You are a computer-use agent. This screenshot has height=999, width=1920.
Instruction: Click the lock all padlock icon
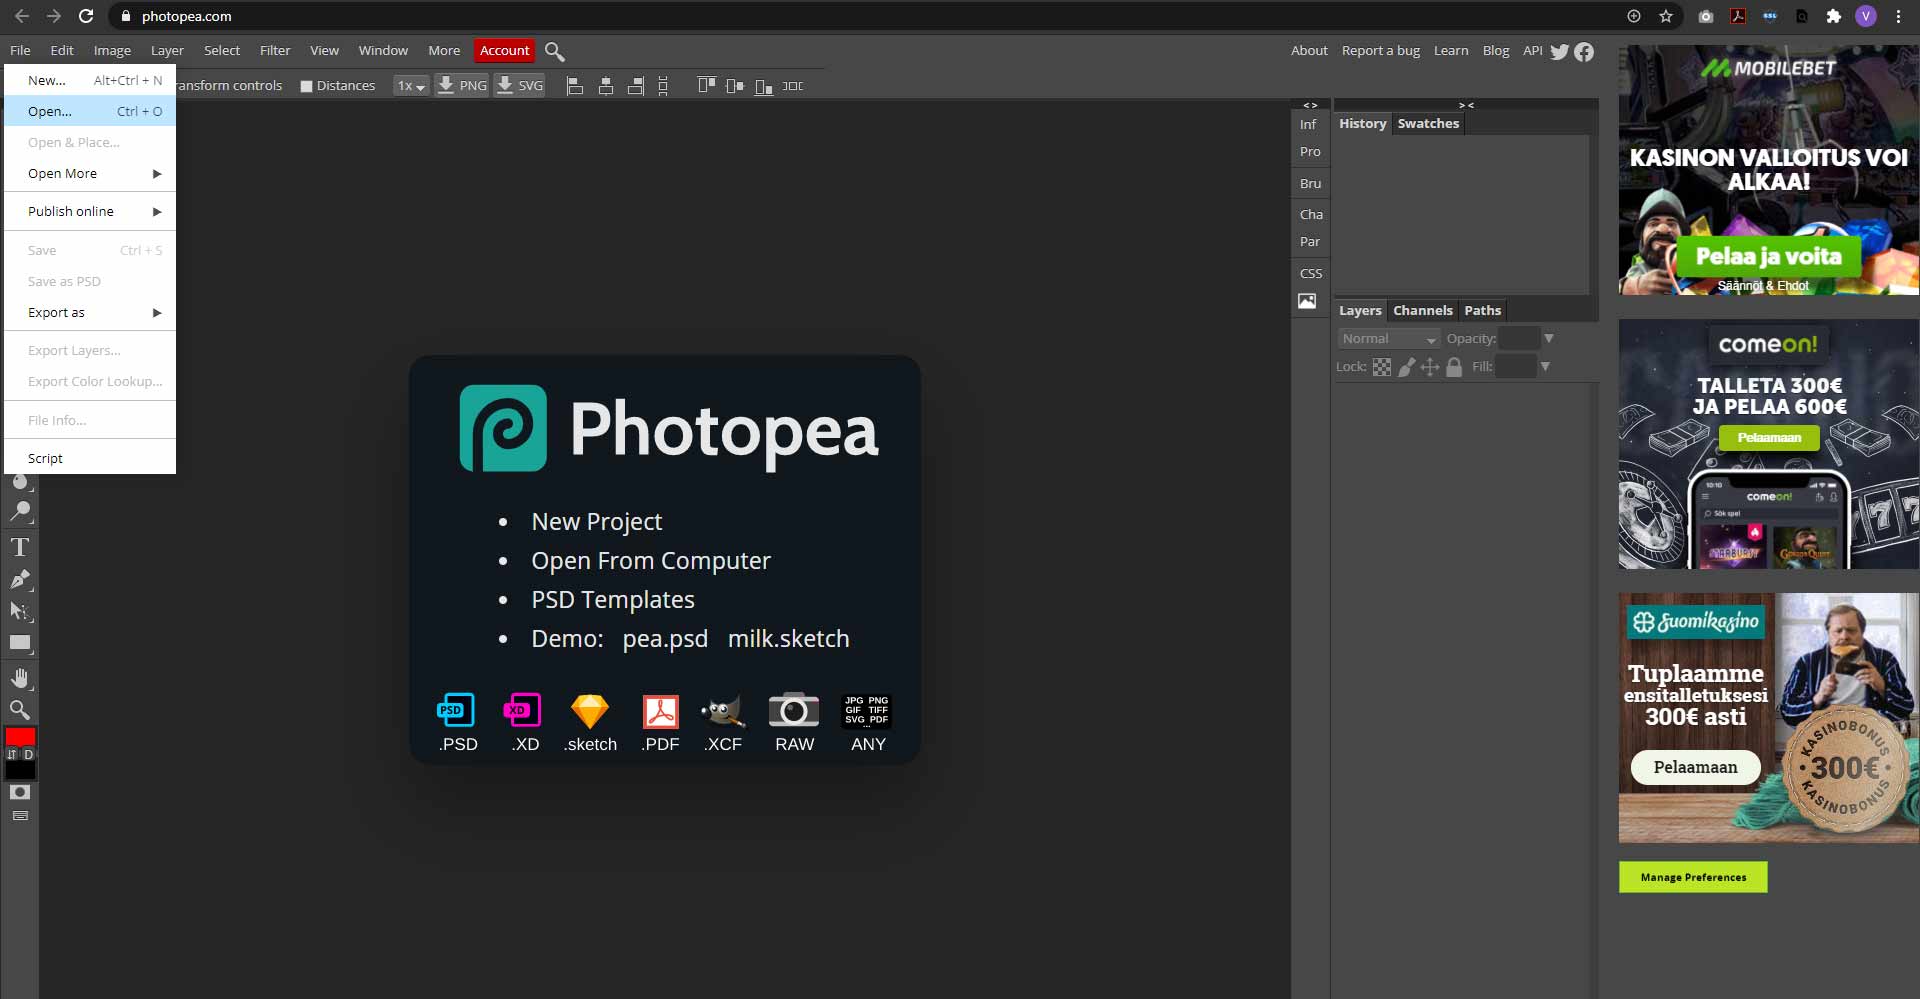click(x=1454, y=367)
